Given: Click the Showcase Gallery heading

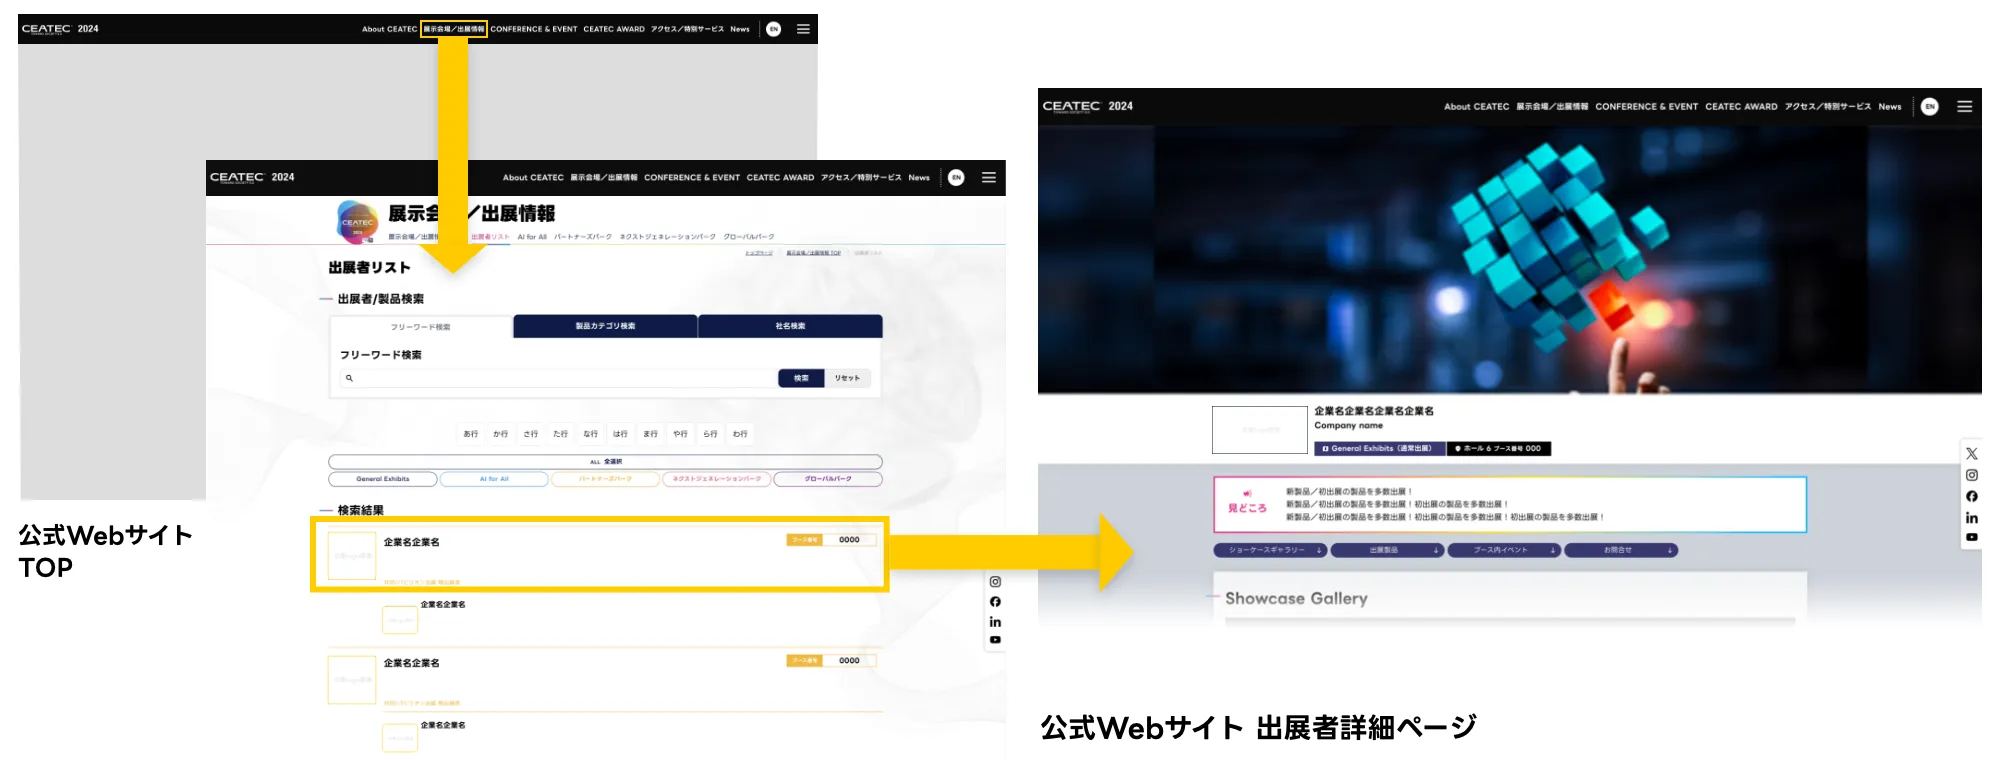Looking at the screenshot, I should [x=1296, y=598].
